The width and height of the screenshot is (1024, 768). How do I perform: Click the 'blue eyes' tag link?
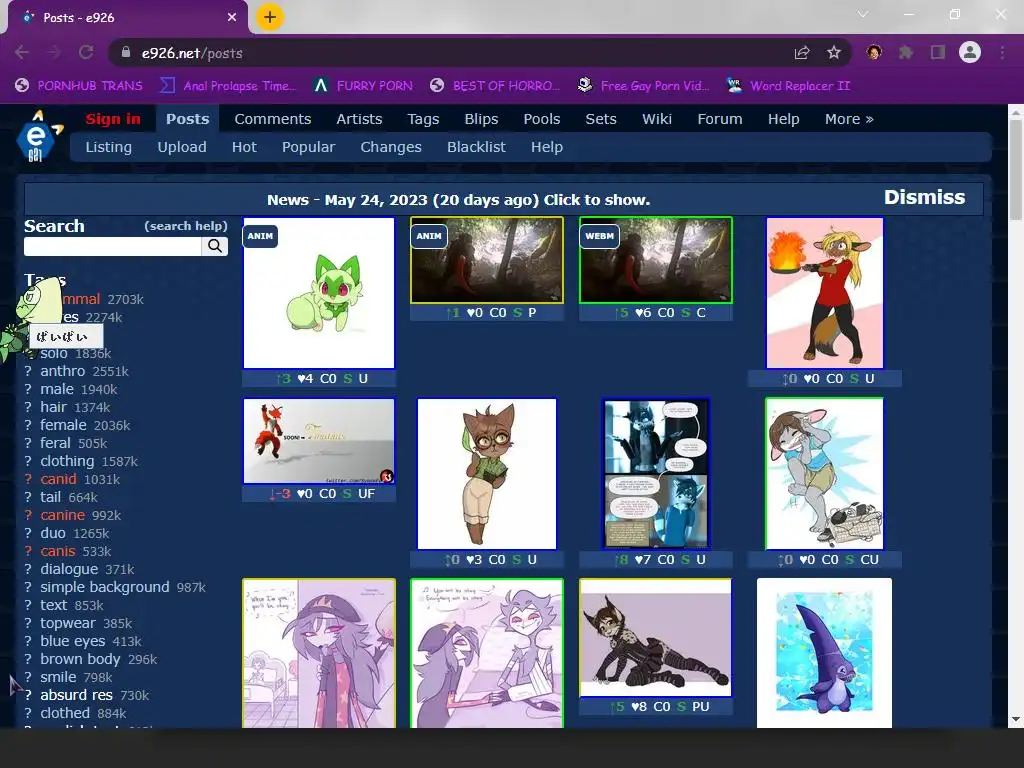pos(72,641)
